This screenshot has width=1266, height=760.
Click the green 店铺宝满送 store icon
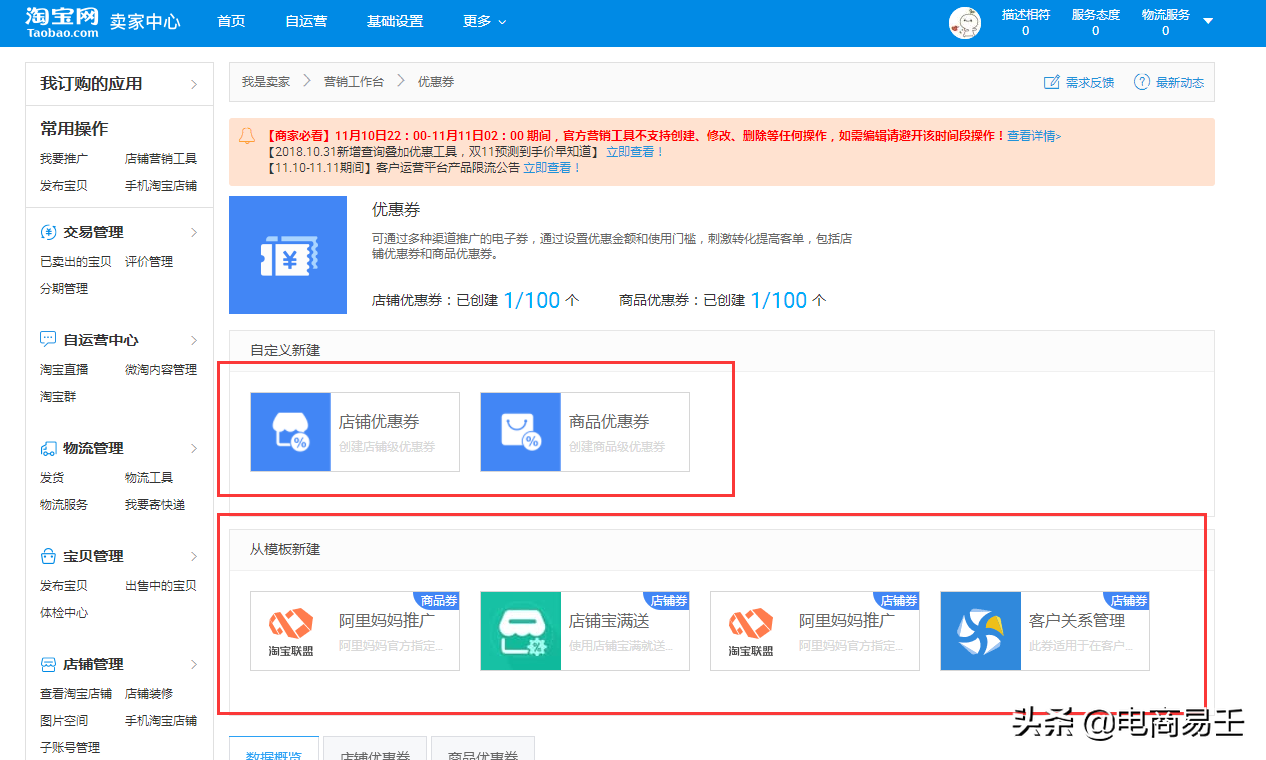point(520,631)
